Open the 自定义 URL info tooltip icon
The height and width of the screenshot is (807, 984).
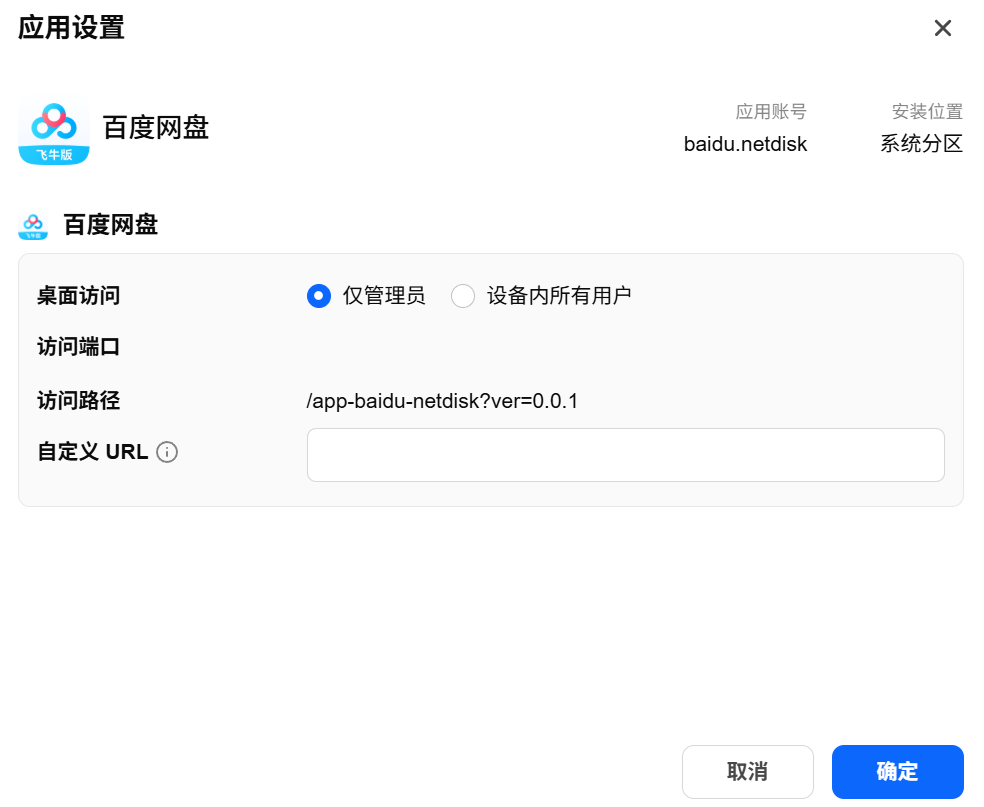[x=167, y=452]
